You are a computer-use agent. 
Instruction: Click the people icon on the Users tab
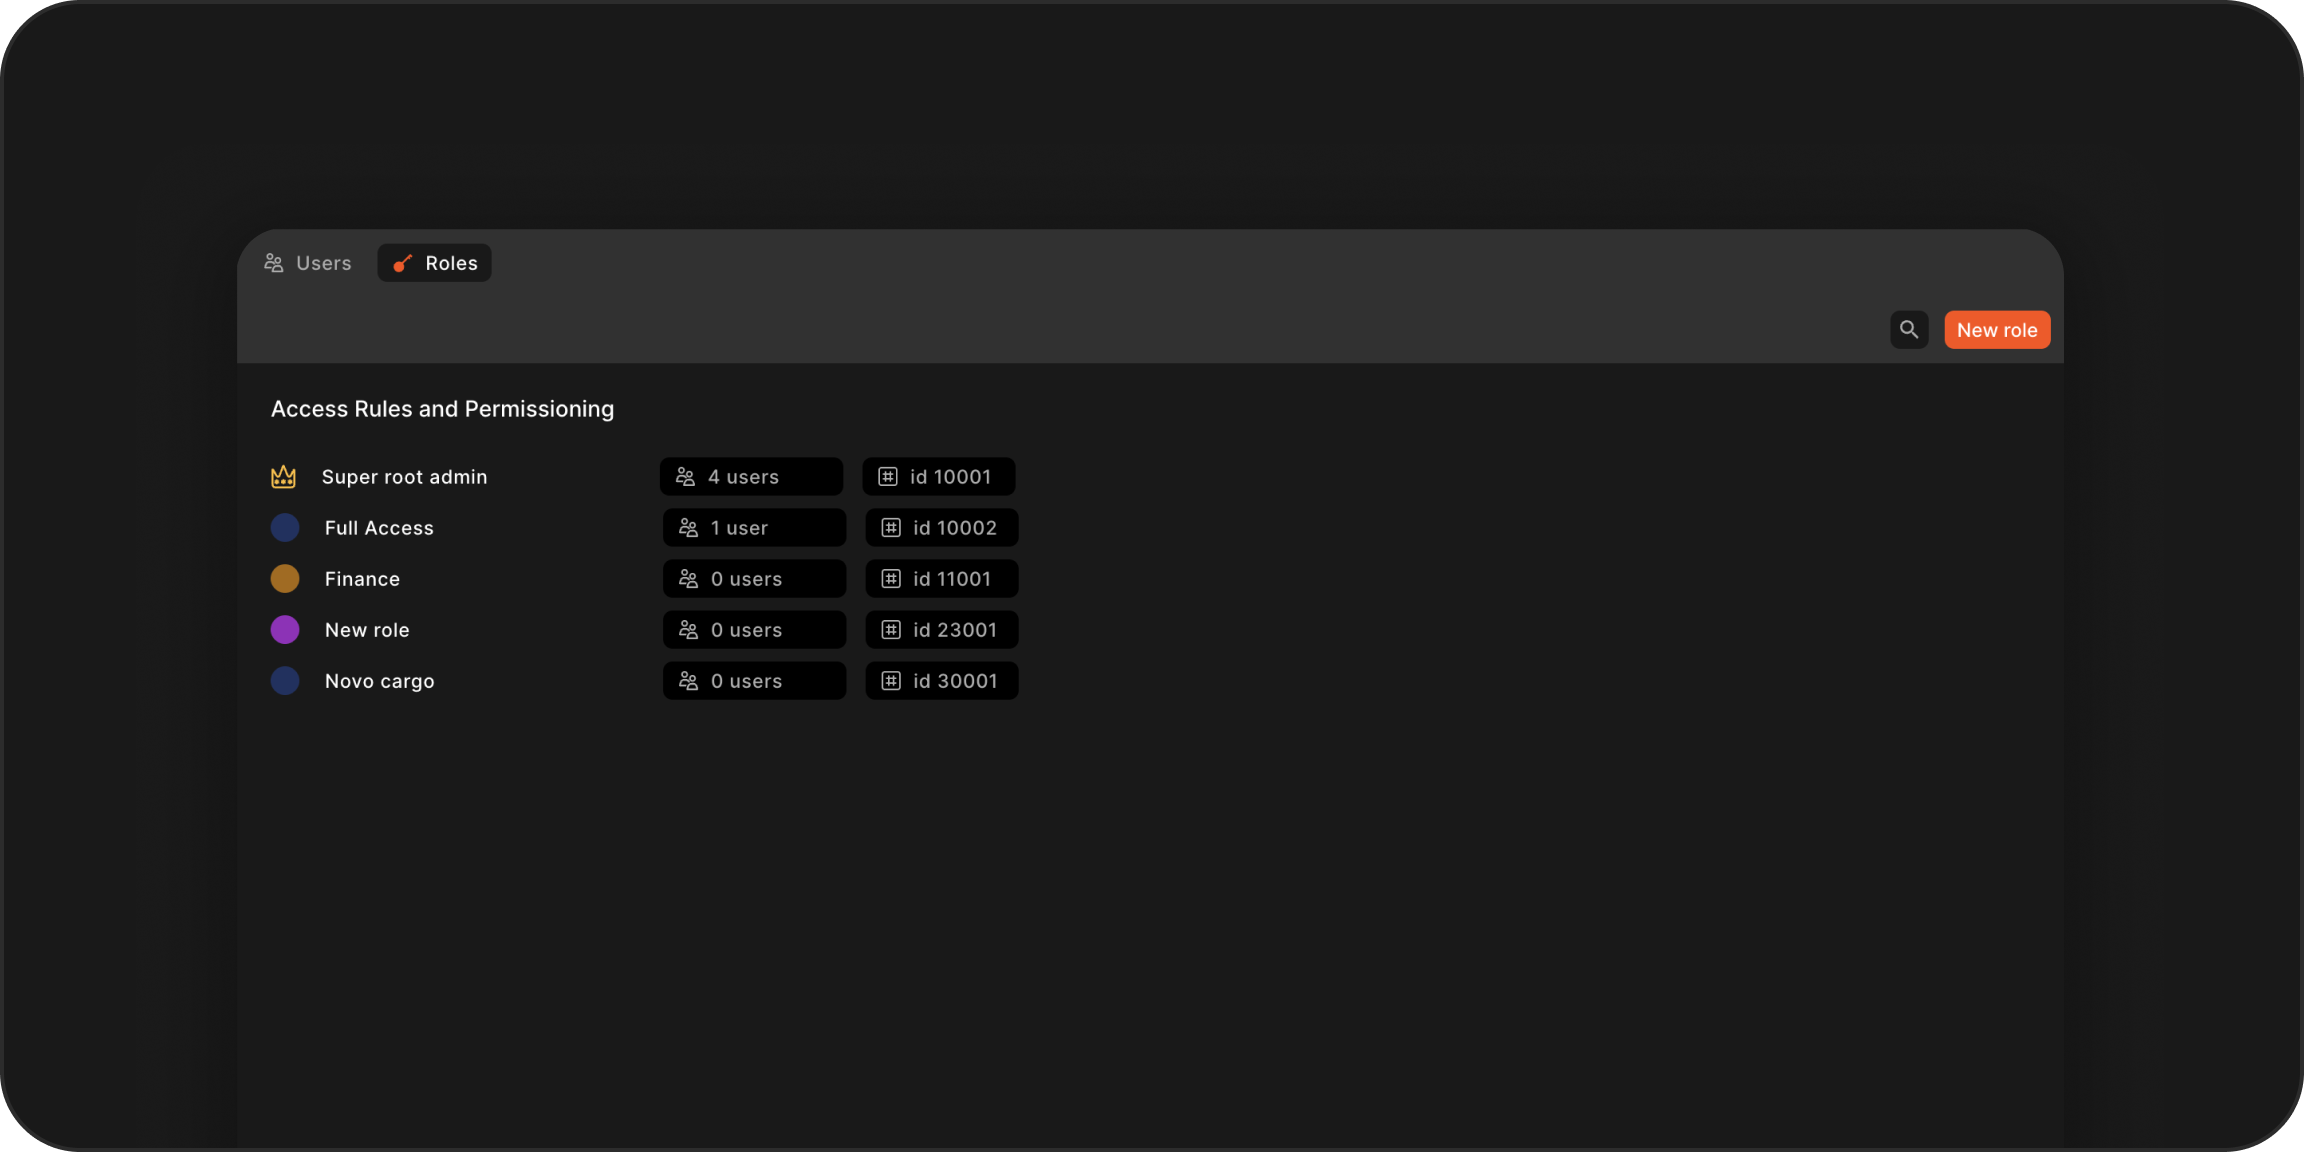point(274,262)
